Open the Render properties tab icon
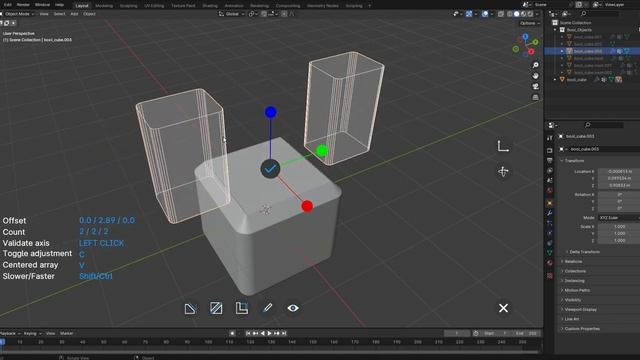This screenshot has height=360, width=640. (x=550, y=150)
